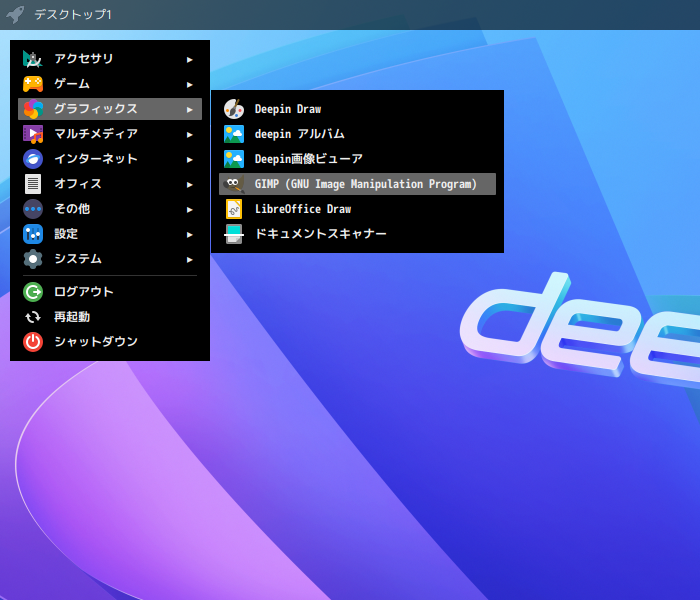Click the アクセサリ category icon
Image resolution: width=700 pixels, height=600 pixels.
point(33,59)
